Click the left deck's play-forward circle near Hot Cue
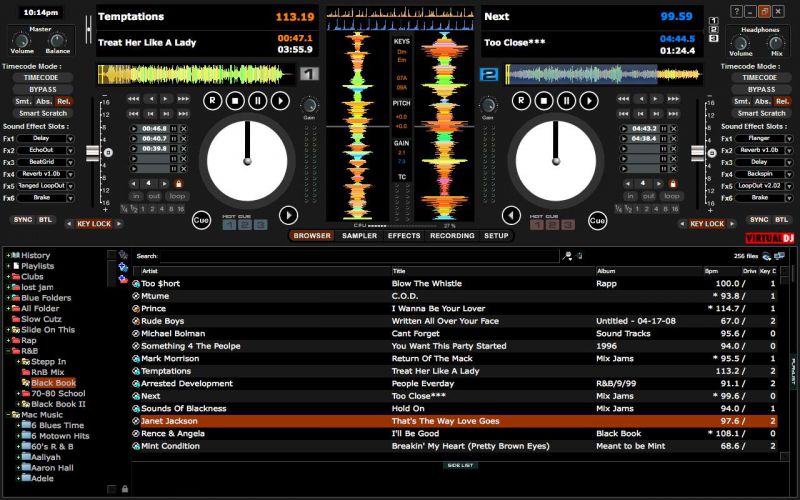 pyautogui.click(x=288, y=215)
